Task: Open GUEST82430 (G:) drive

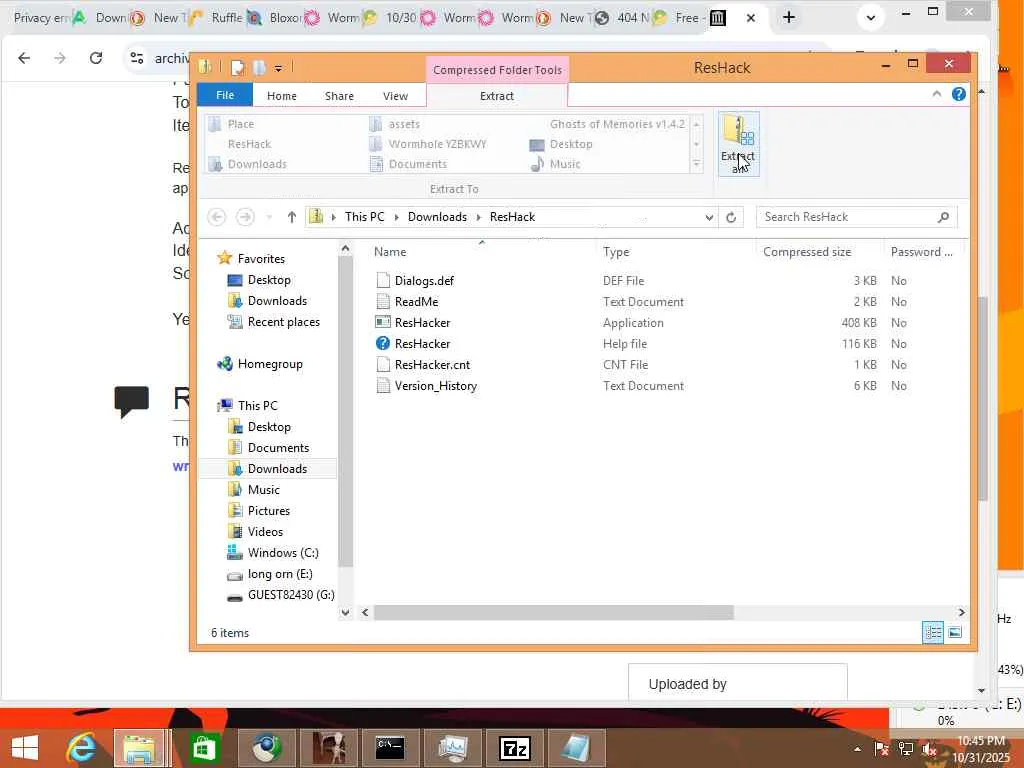Action: [291, 595]
